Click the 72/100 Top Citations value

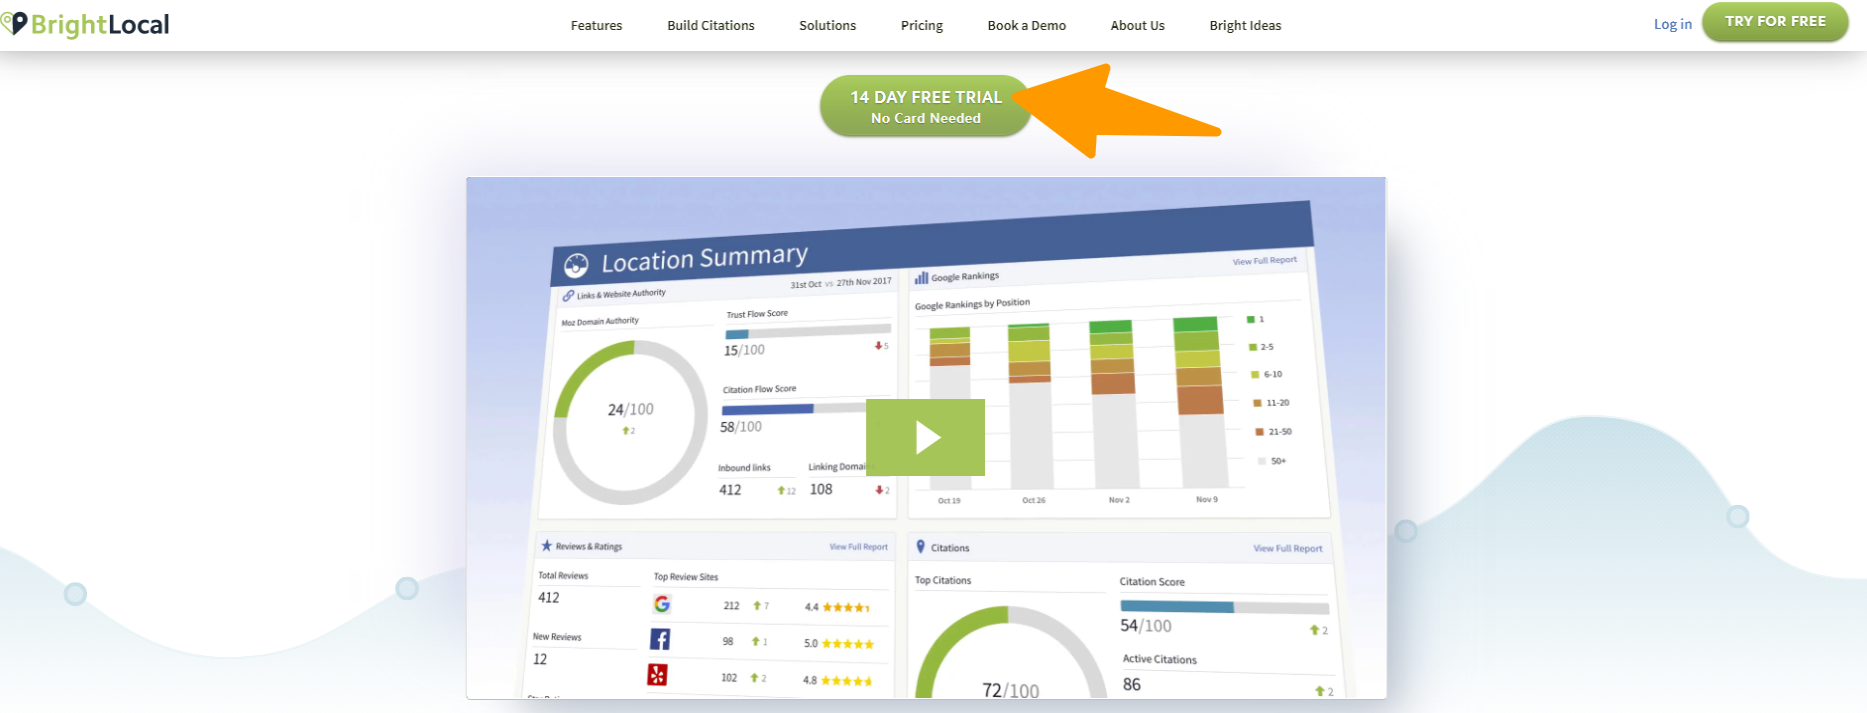point(1010,690)
